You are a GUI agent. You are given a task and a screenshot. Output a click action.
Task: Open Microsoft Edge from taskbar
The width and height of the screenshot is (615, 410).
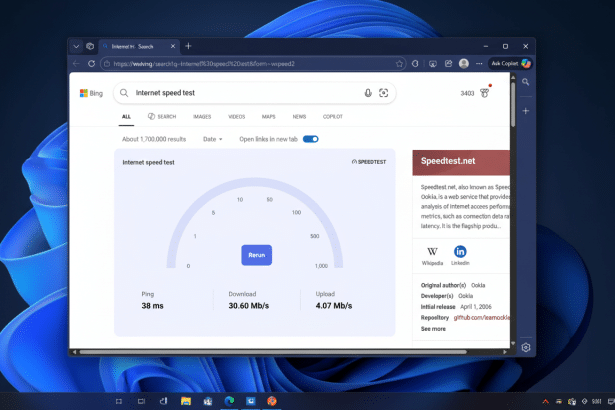[x=229, y=401]
